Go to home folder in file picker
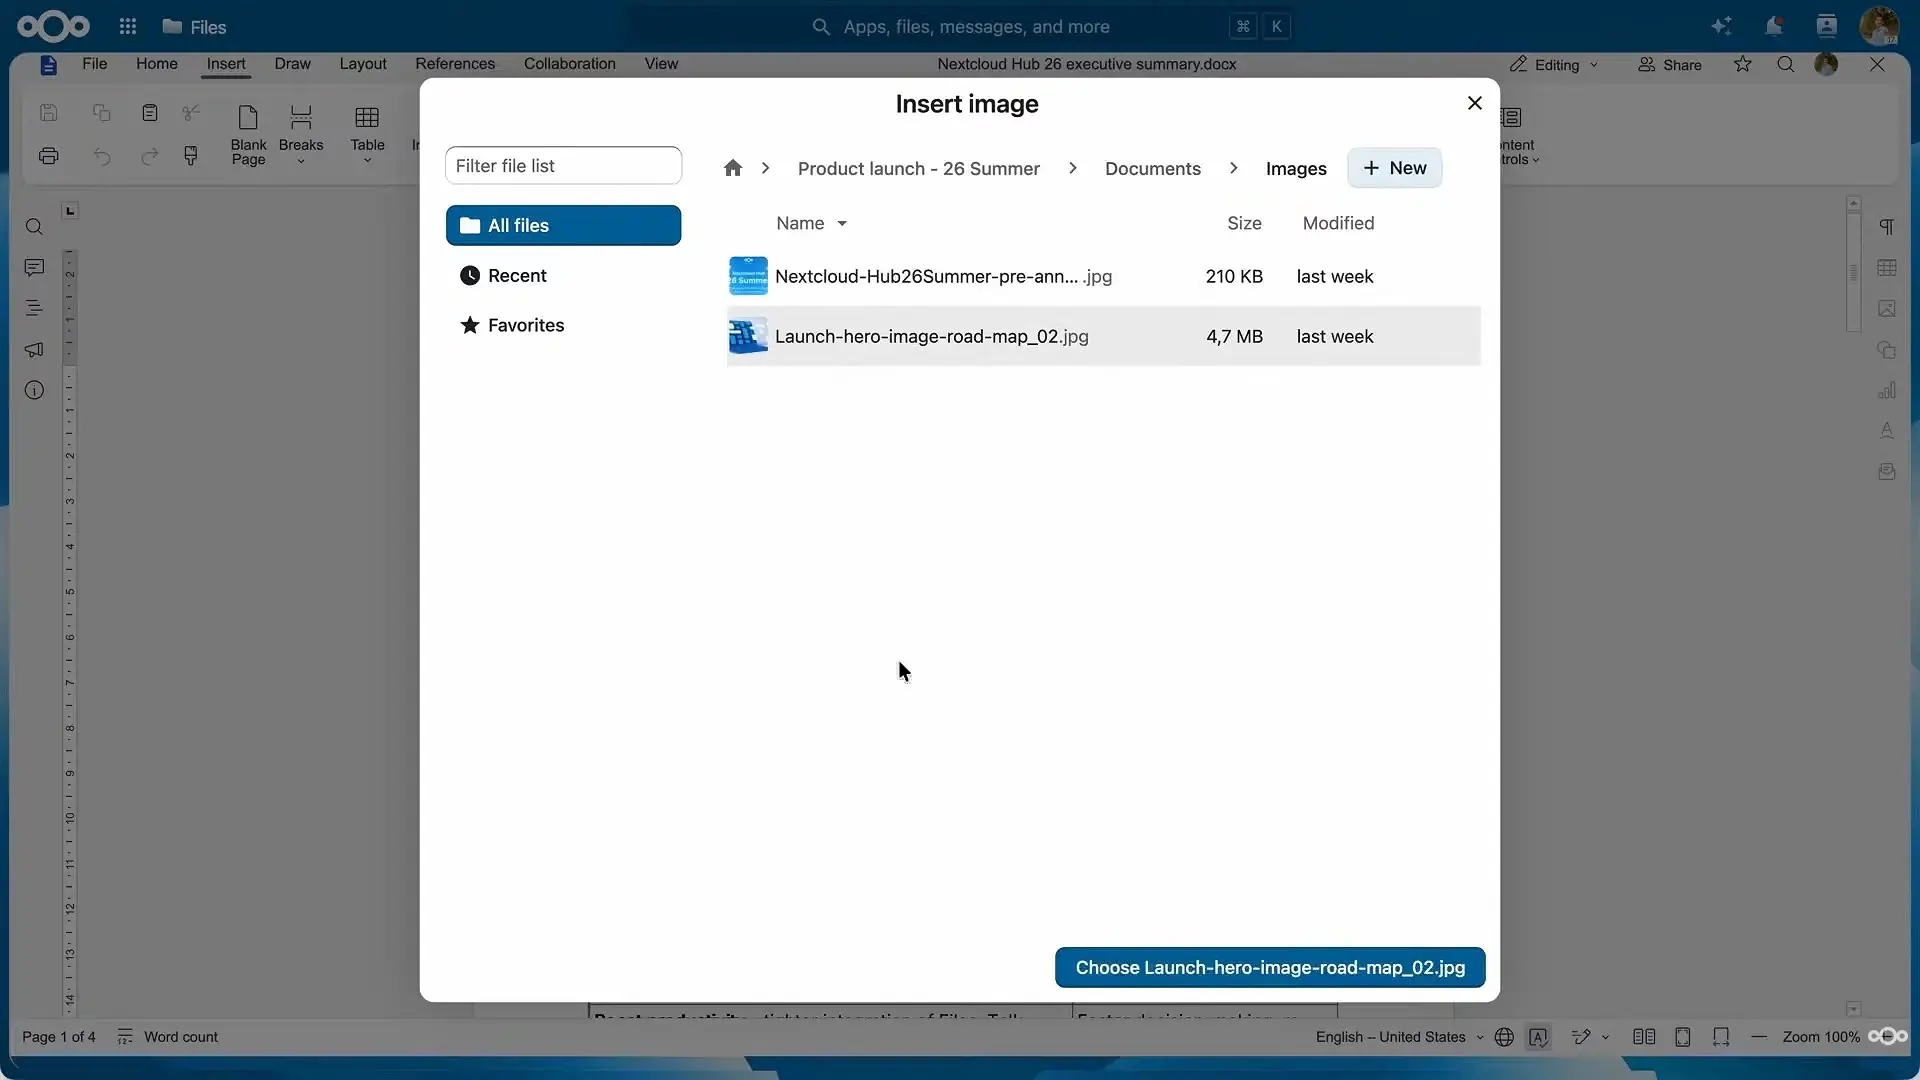Image resolution: width=1920 pixels, height=1080 pixels. [x=733, y=168]
